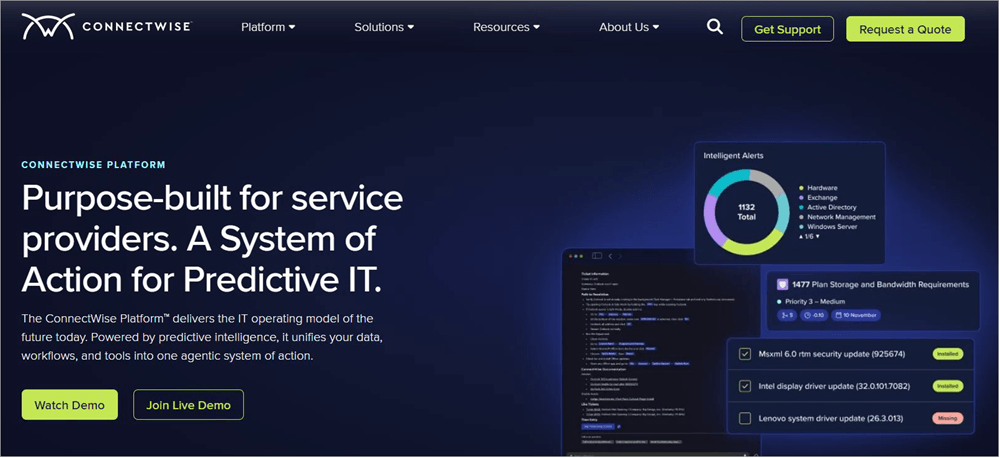The height and width of the screenshot is (458, 1000).
Task: Uncheck the Intel display driver update checkbox
Action: (x=744, y=386)
